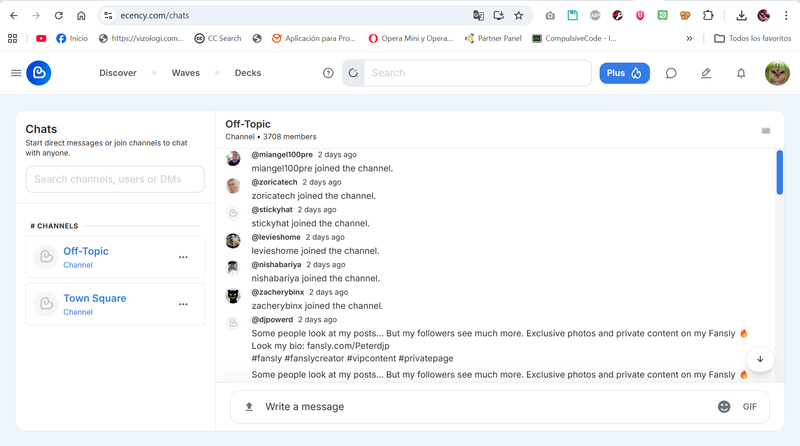Viewport: 800px width, 446px height.
Task: Open the GIF picker
Action: pos(750,407)
